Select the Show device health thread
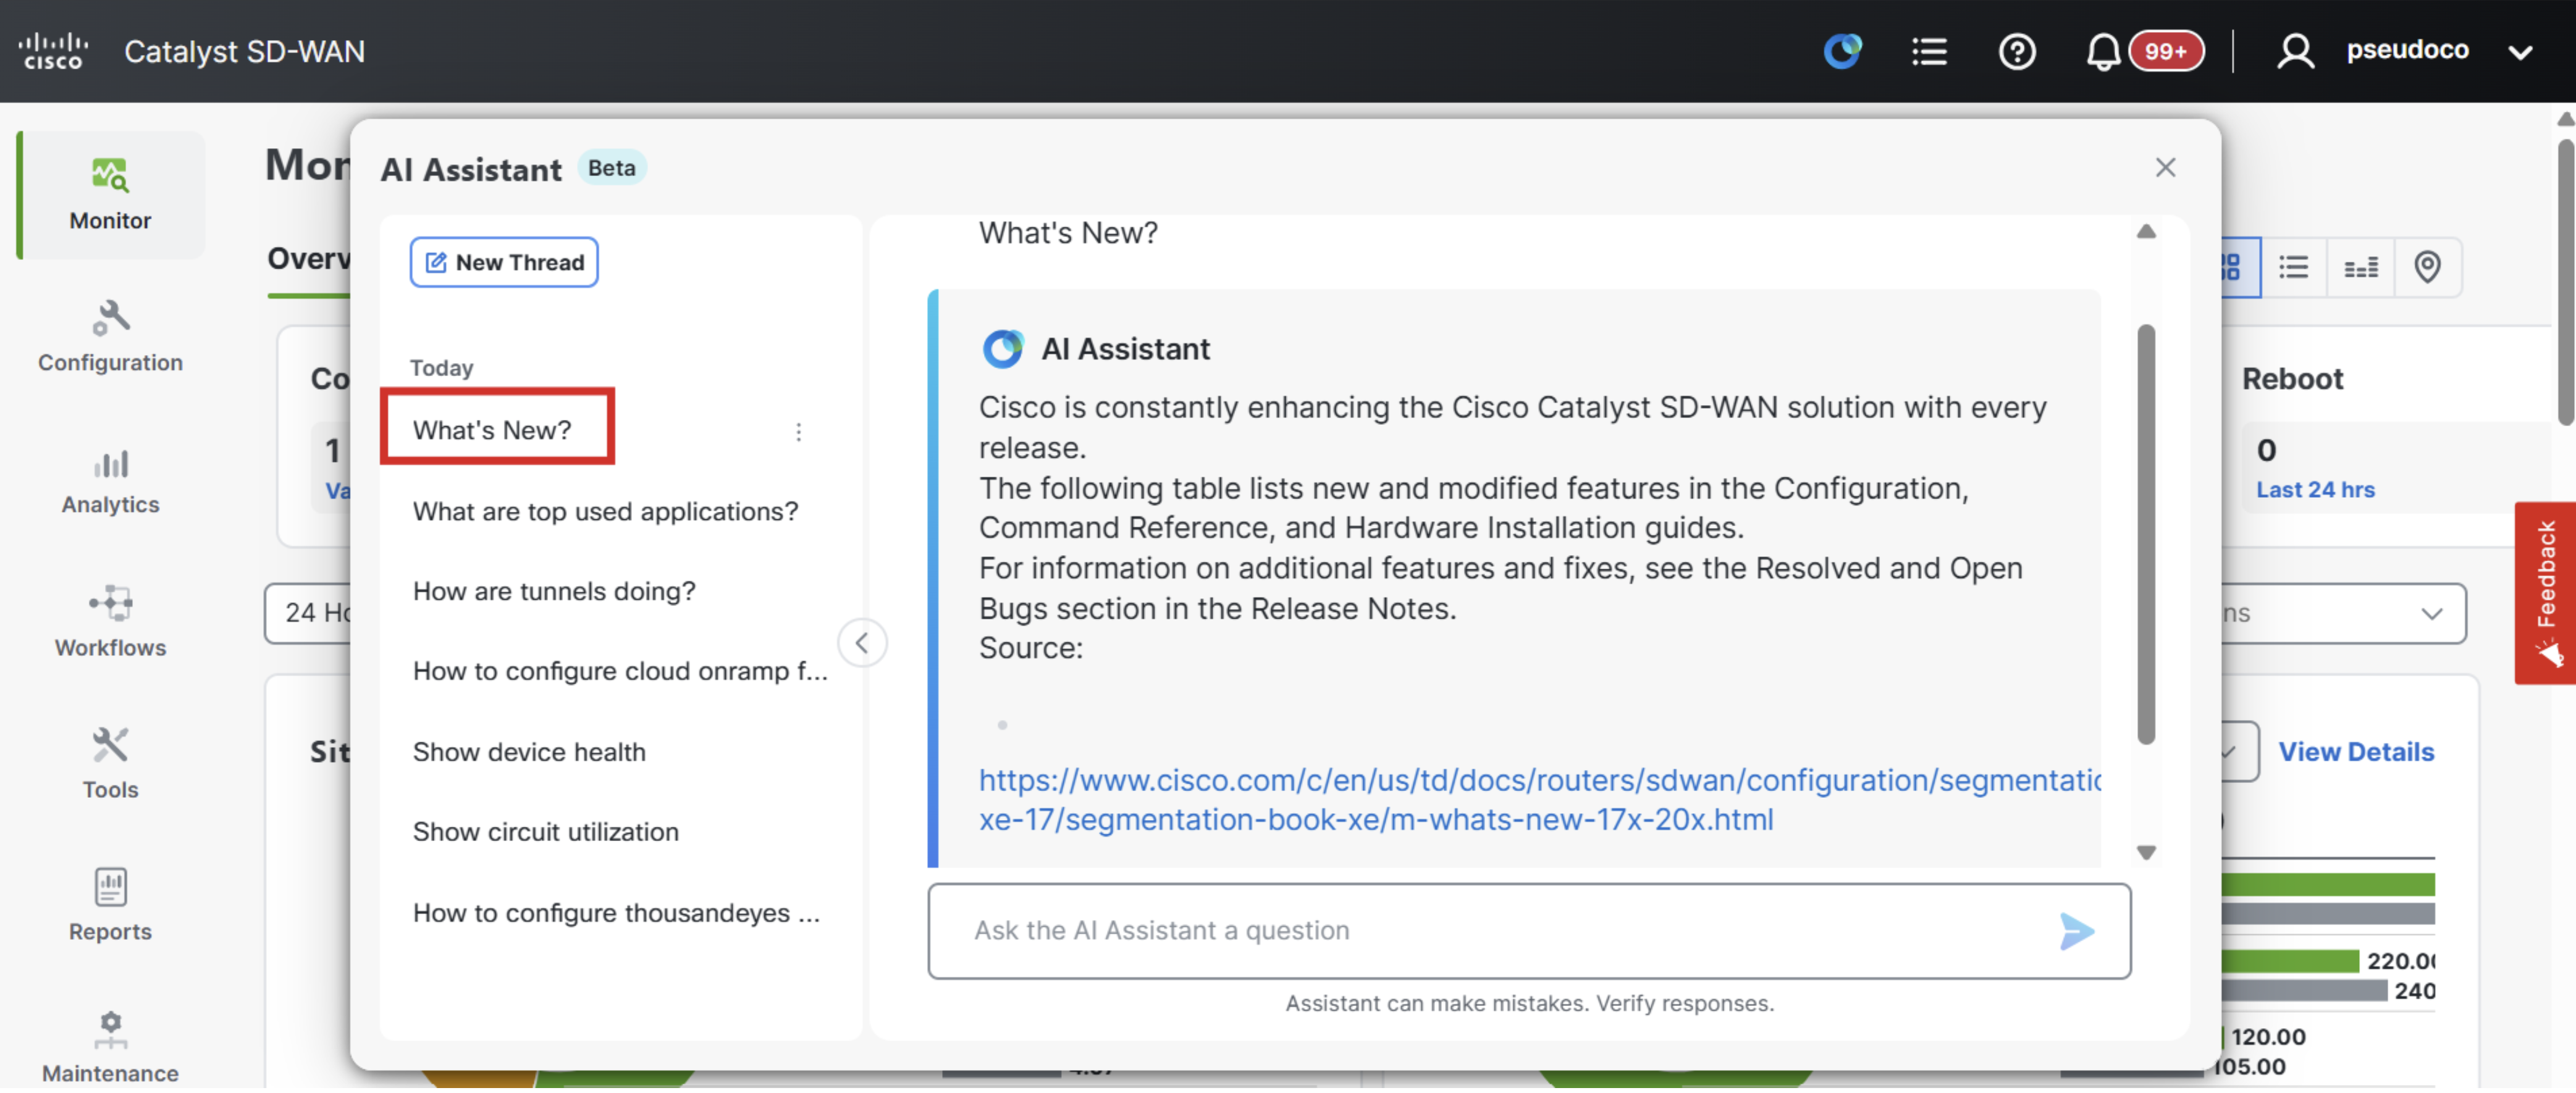 coord(529,752)
